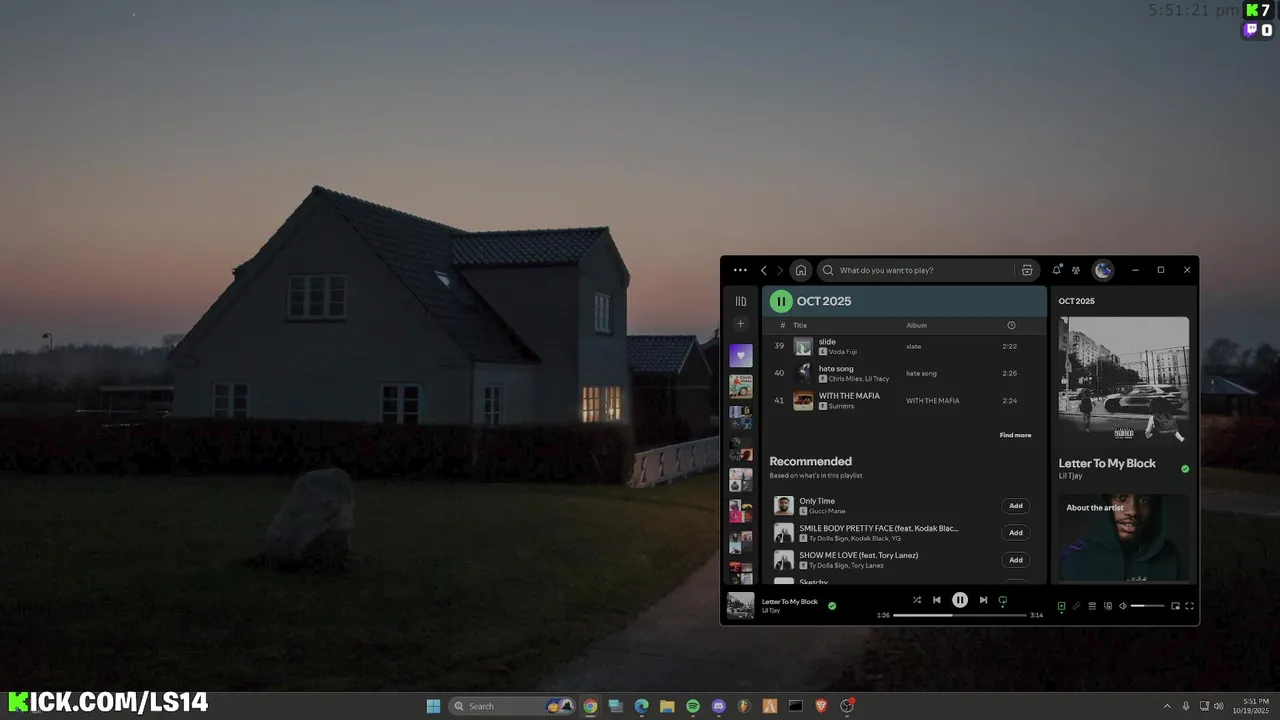1280x720 pixels.
Task: Open Connect to a device icon
Action: 1108,606
